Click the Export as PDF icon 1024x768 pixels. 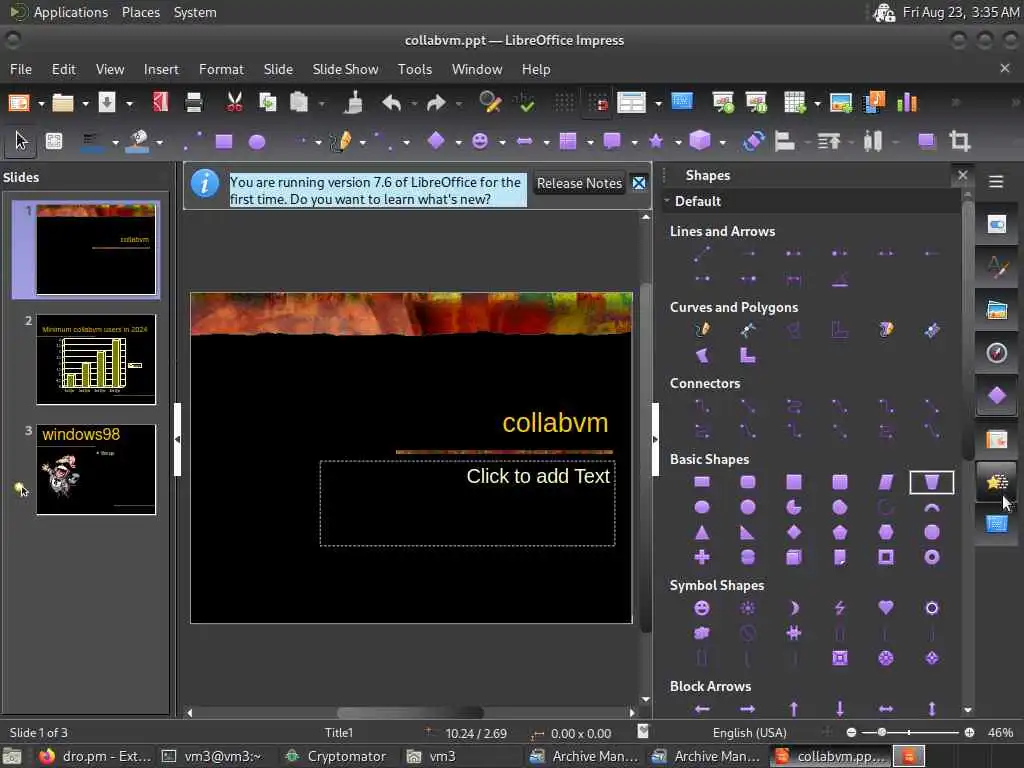point(160,103)
